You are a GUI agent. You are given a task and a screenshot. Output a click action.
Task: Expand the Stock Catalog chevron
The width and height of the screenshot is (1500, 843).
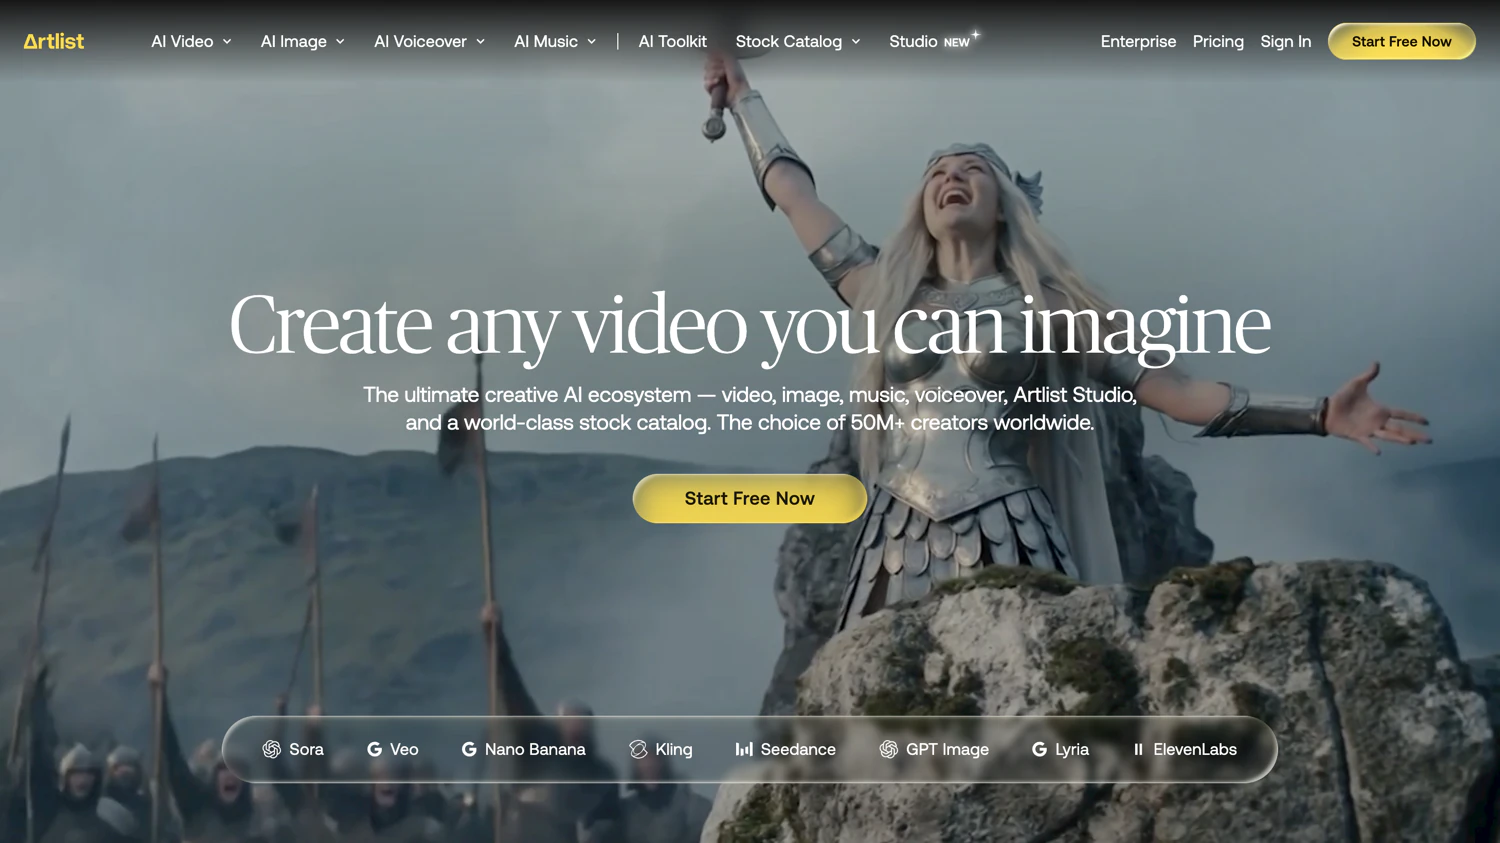click(x=855, y=42)
